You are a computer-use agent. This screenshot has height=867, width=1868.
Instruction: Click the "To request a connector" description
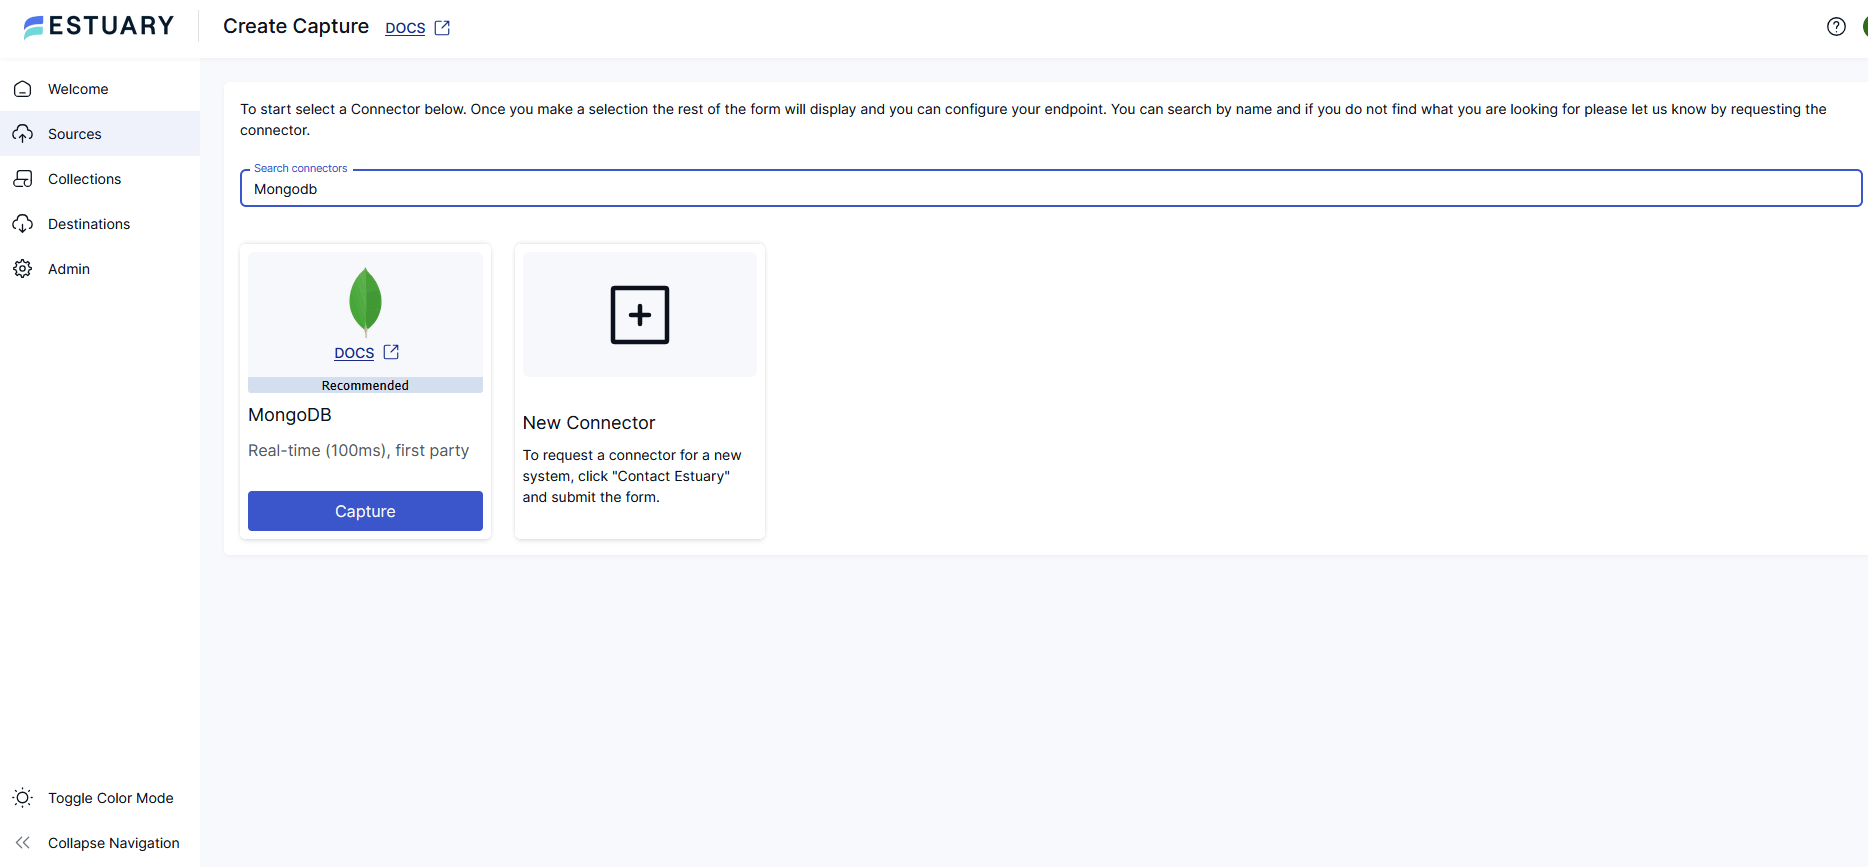[x=632, y=476]
